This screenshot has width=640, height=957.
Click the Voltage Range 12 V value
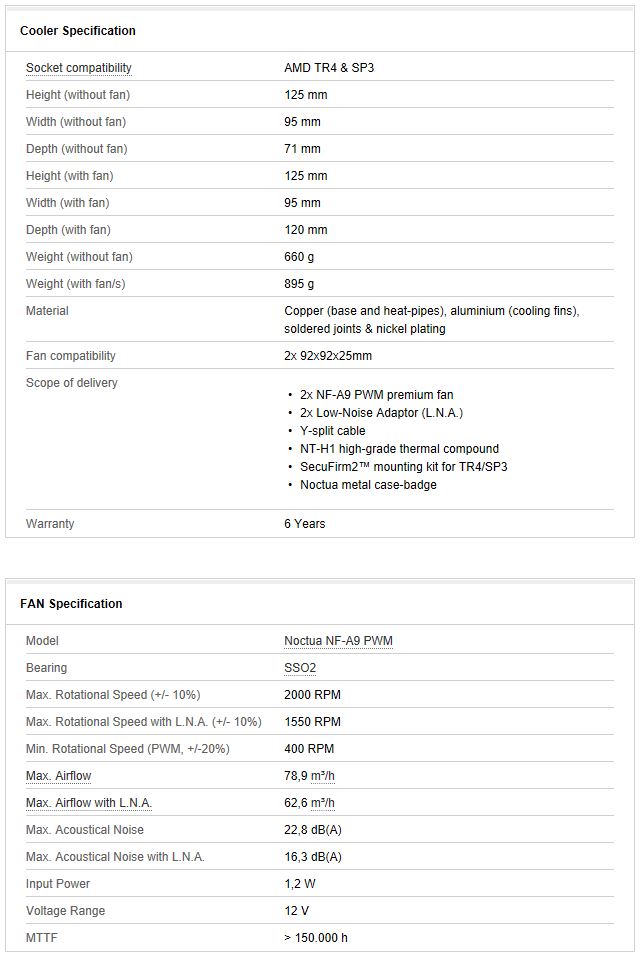[x=298, y=911]
